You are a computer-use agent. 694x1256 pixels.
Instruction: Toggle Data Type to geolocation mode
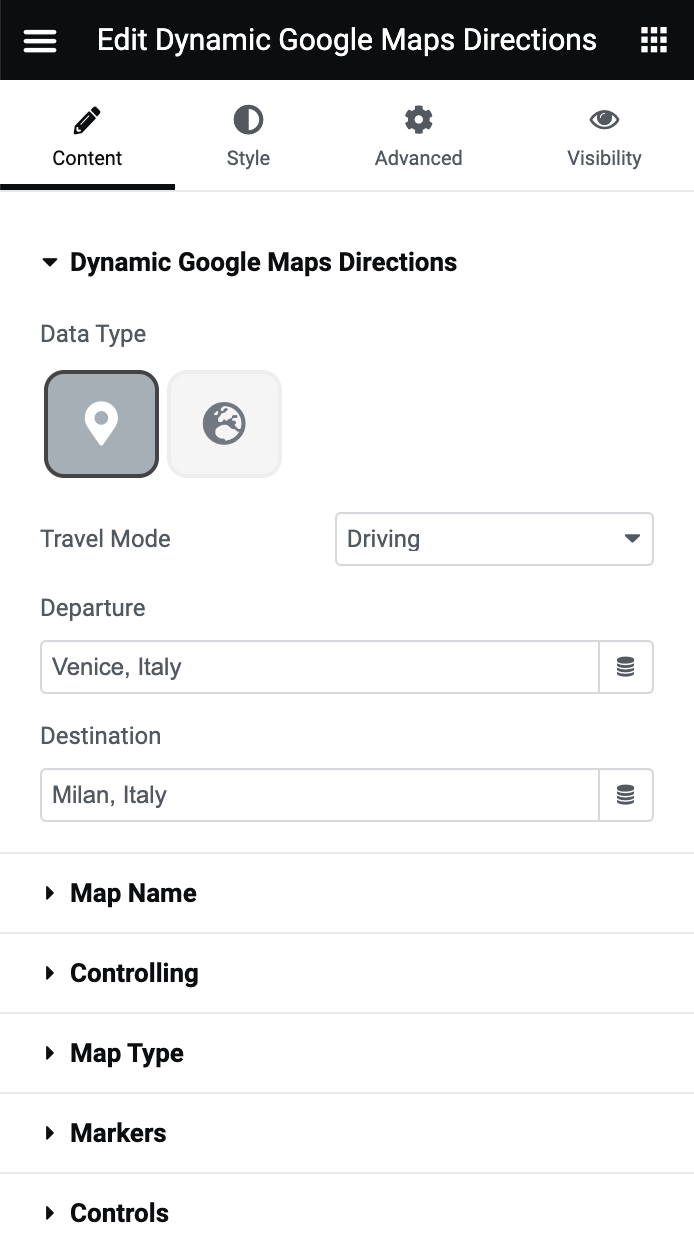tap(224, 423)
